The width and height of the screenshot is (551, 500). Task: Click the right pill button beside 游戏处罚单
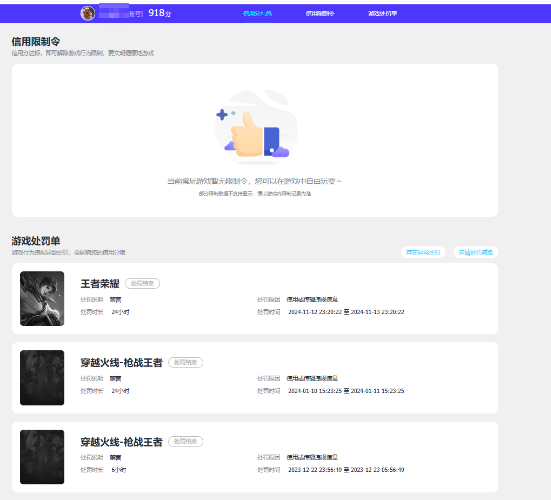click(x=476, y=252)
